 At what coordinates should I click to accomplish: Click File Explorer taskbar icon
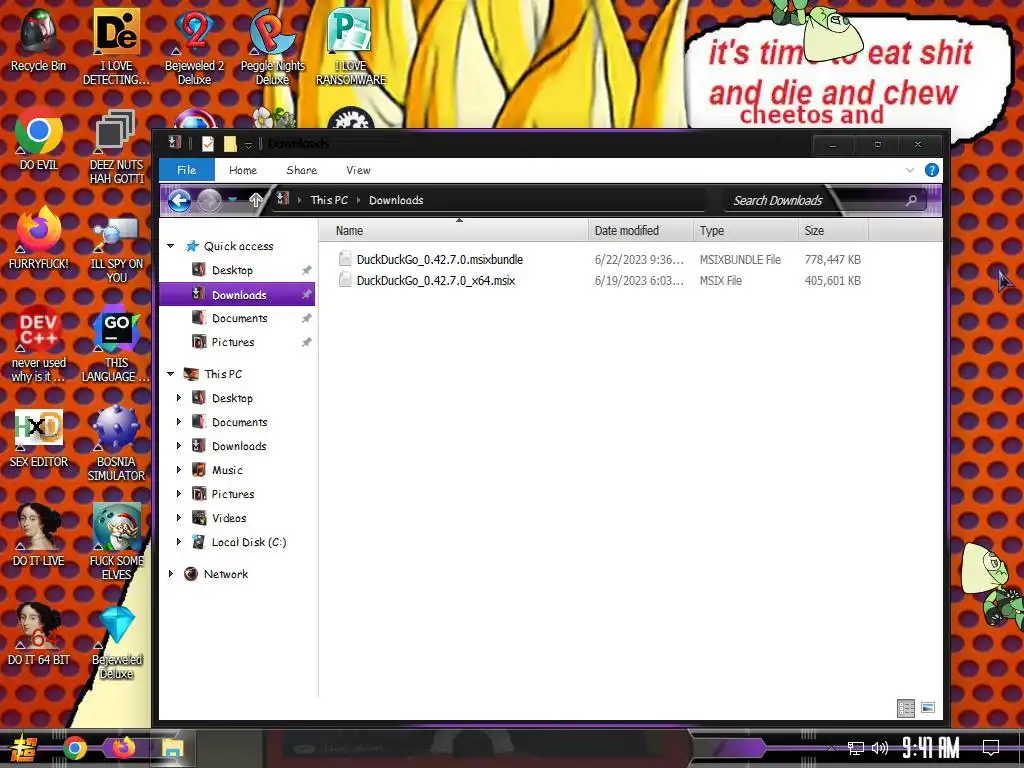tap(172, 748)
